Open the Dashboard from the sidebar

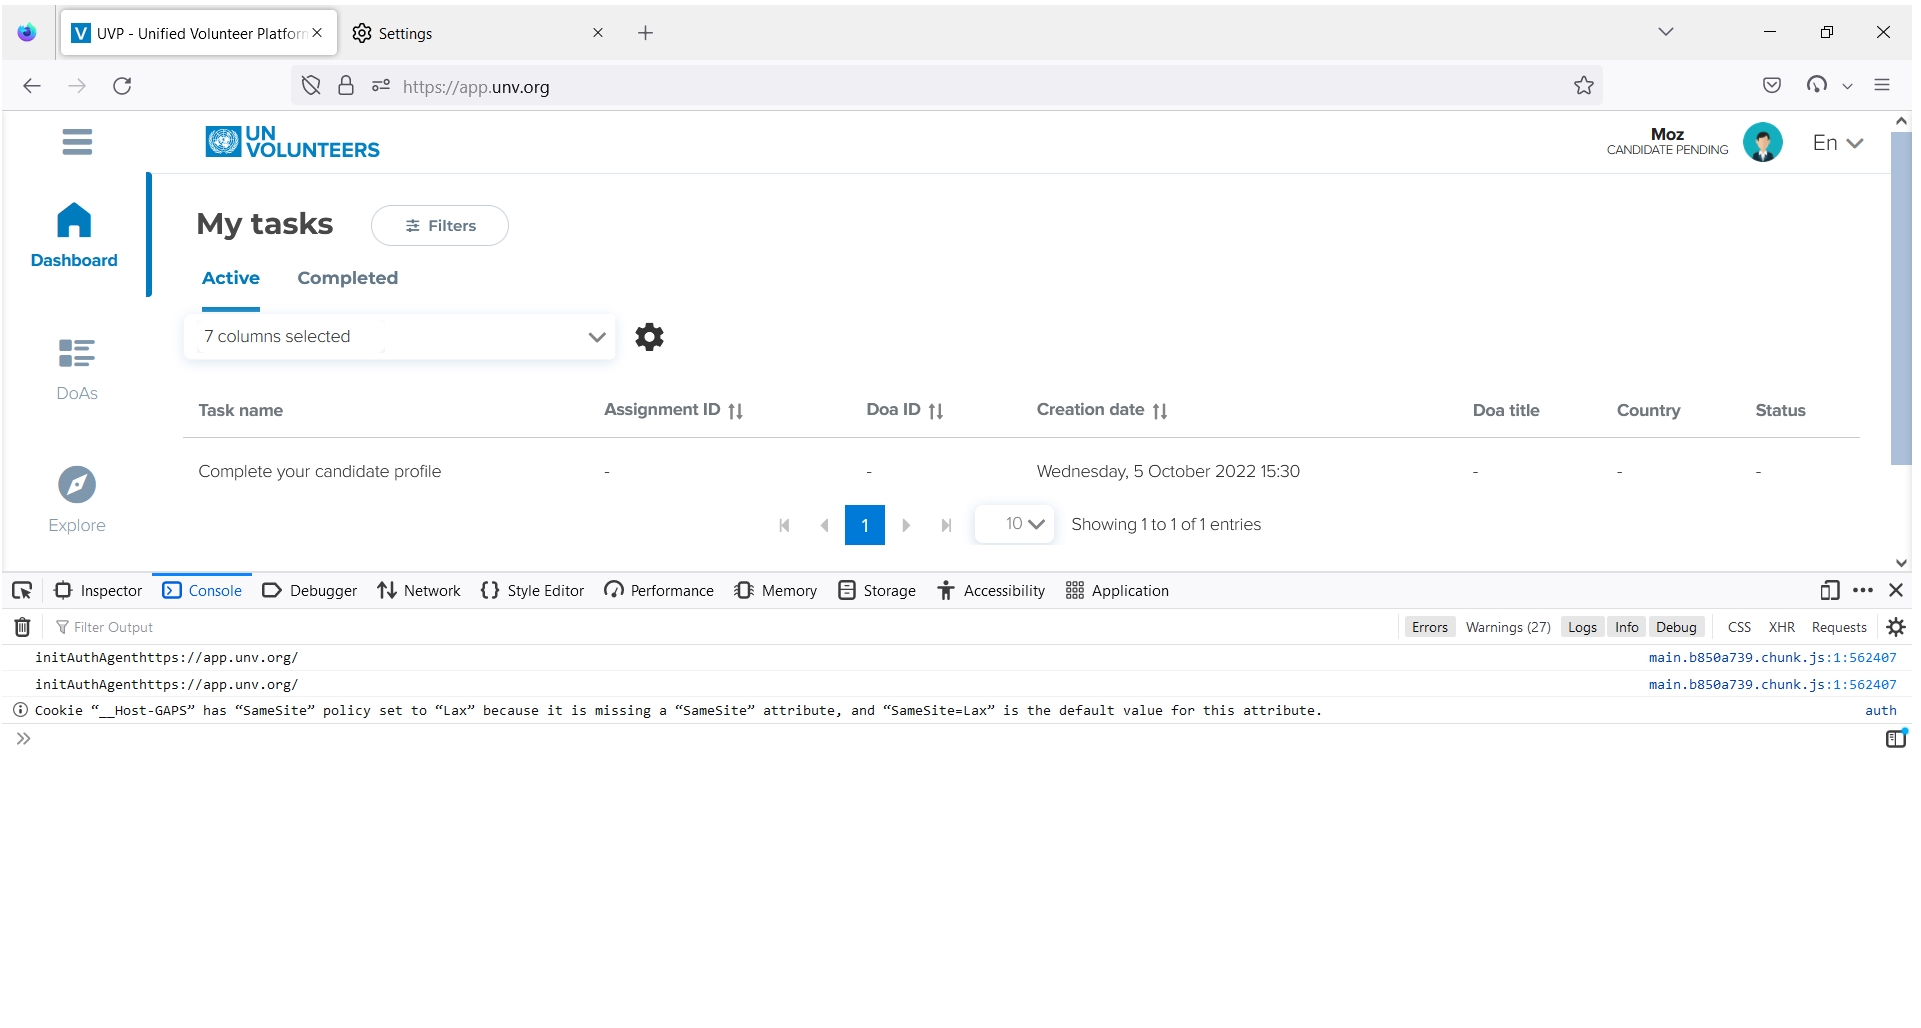click(75, 235)
